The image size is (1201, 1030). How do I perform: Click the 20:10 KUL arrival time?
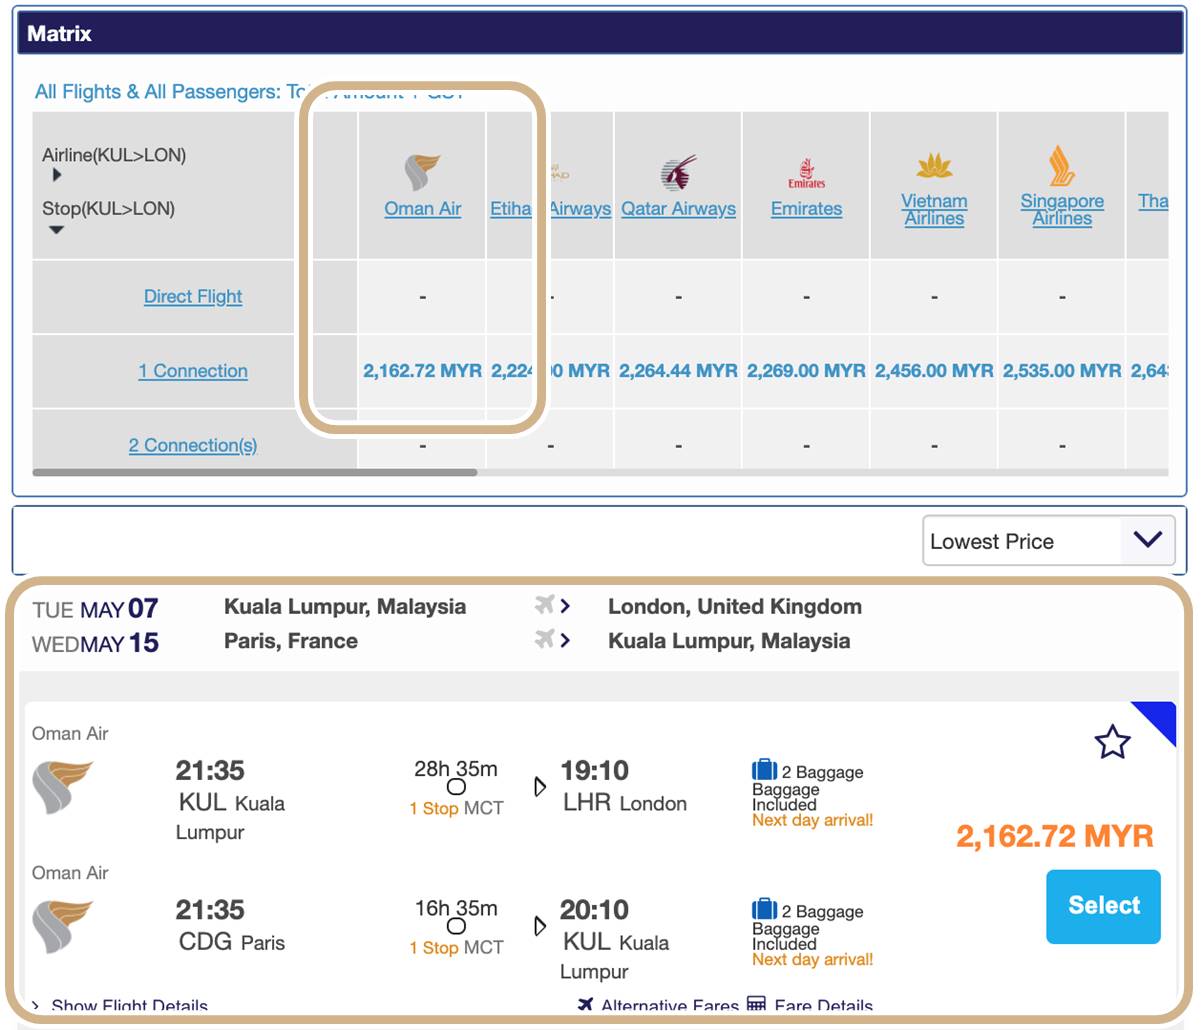595,909
